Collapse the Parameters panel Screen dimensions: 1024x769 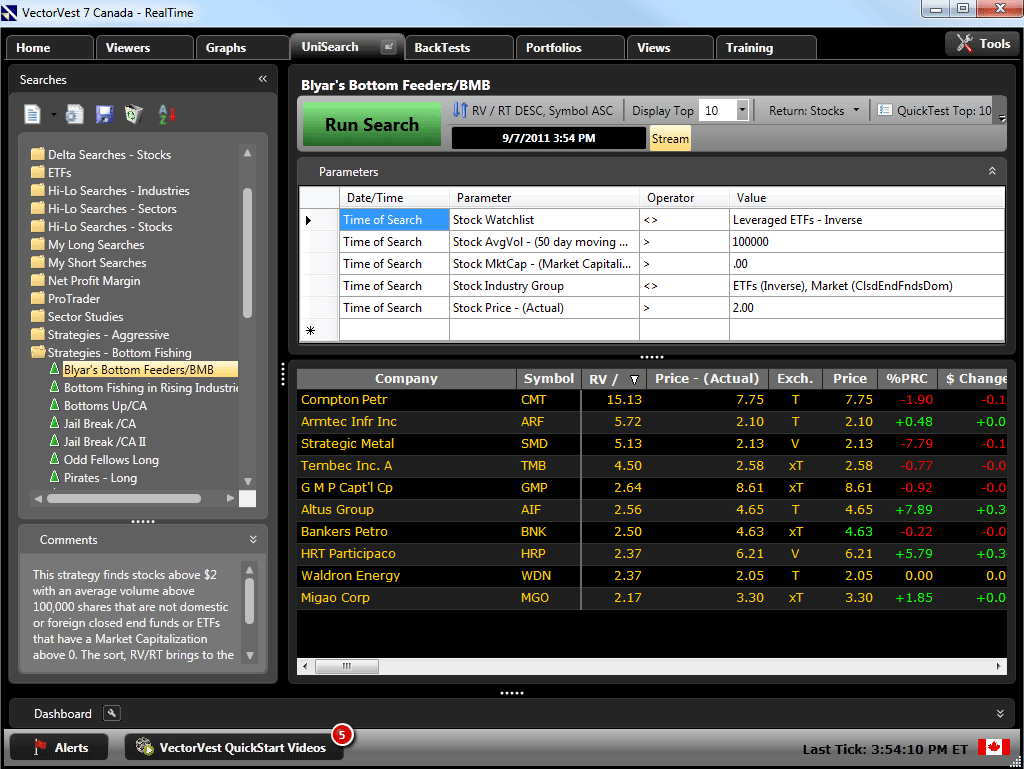[992, 172]
